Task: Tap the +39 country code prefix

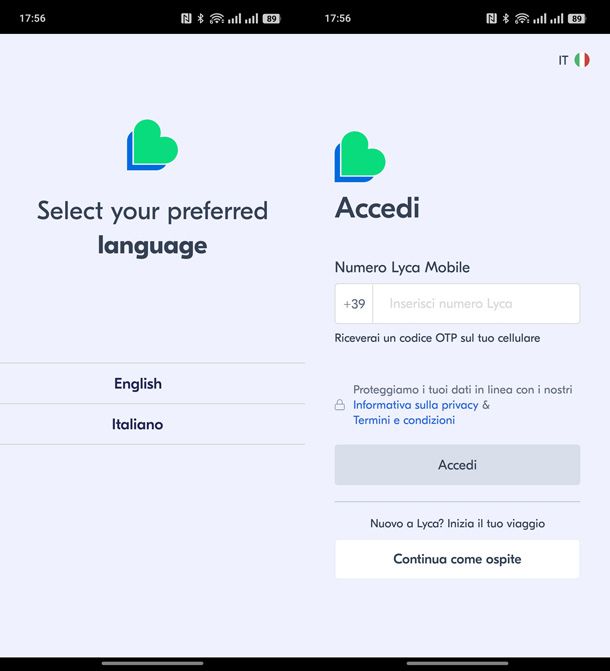Action: pyautogui.click(x=354, y=304)
